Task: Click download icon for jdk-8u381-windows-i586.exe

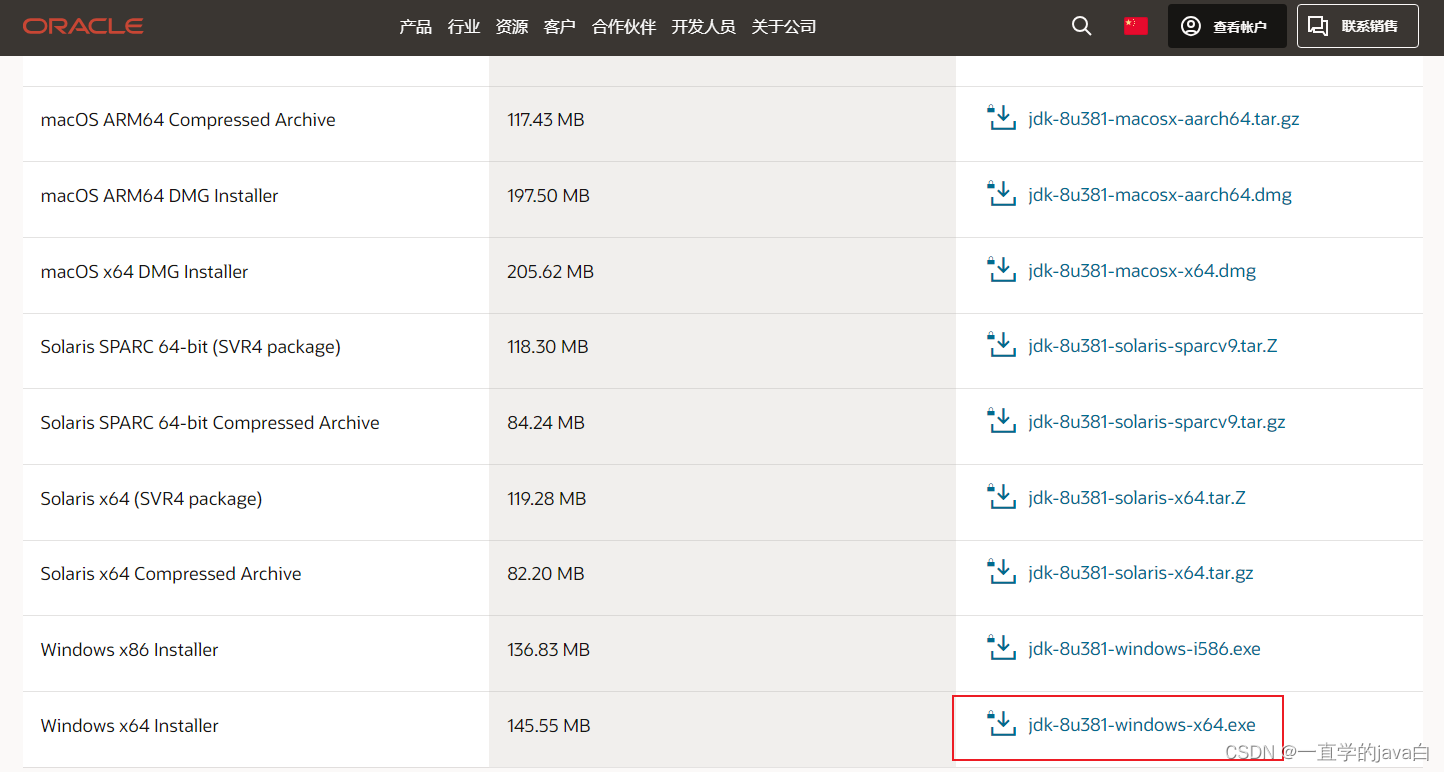Action: point(1001,648)
